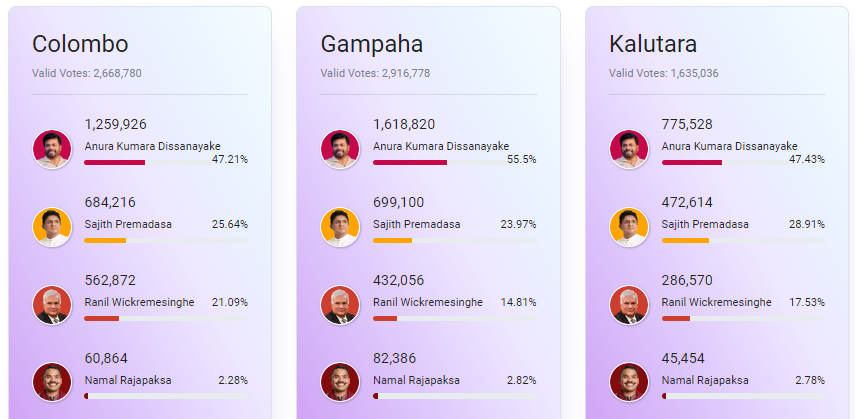Viewport: 855px width, 419px height.
Task: Click Ranil Wickremesinghe name in Gampaha card
Action: 427,302
